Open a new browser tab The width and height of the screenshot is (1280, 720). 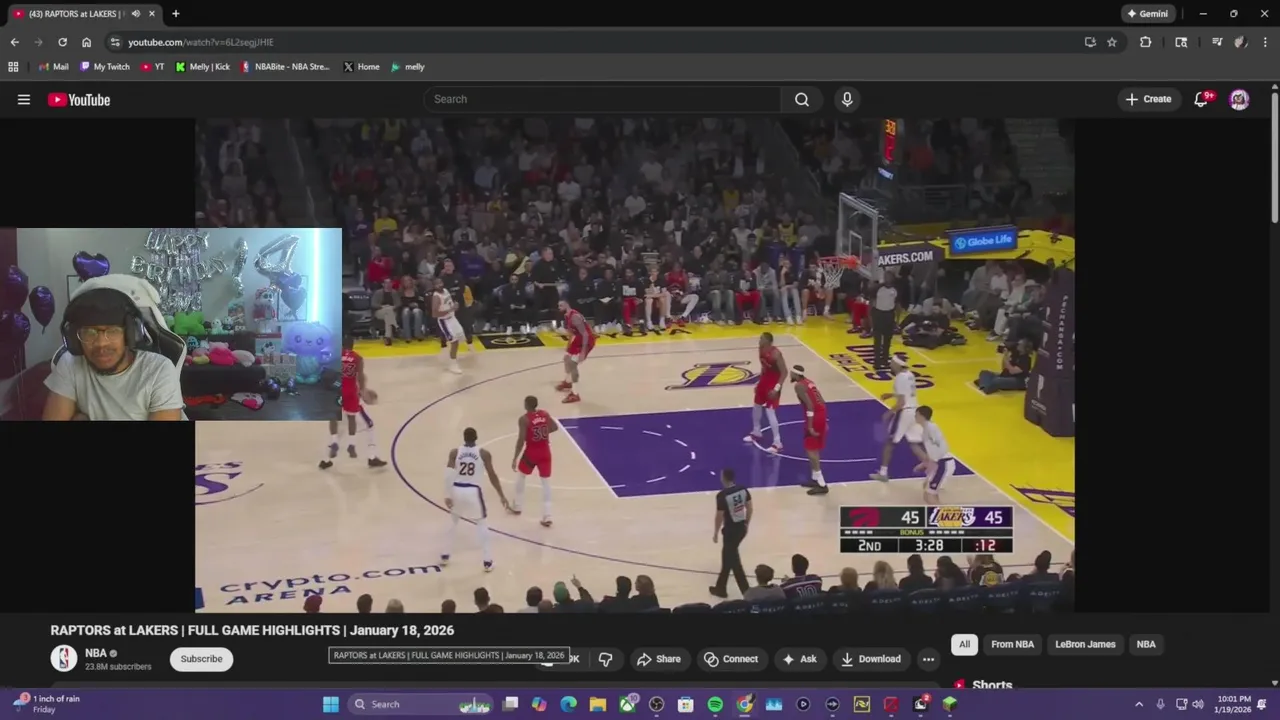click(176, 14)
